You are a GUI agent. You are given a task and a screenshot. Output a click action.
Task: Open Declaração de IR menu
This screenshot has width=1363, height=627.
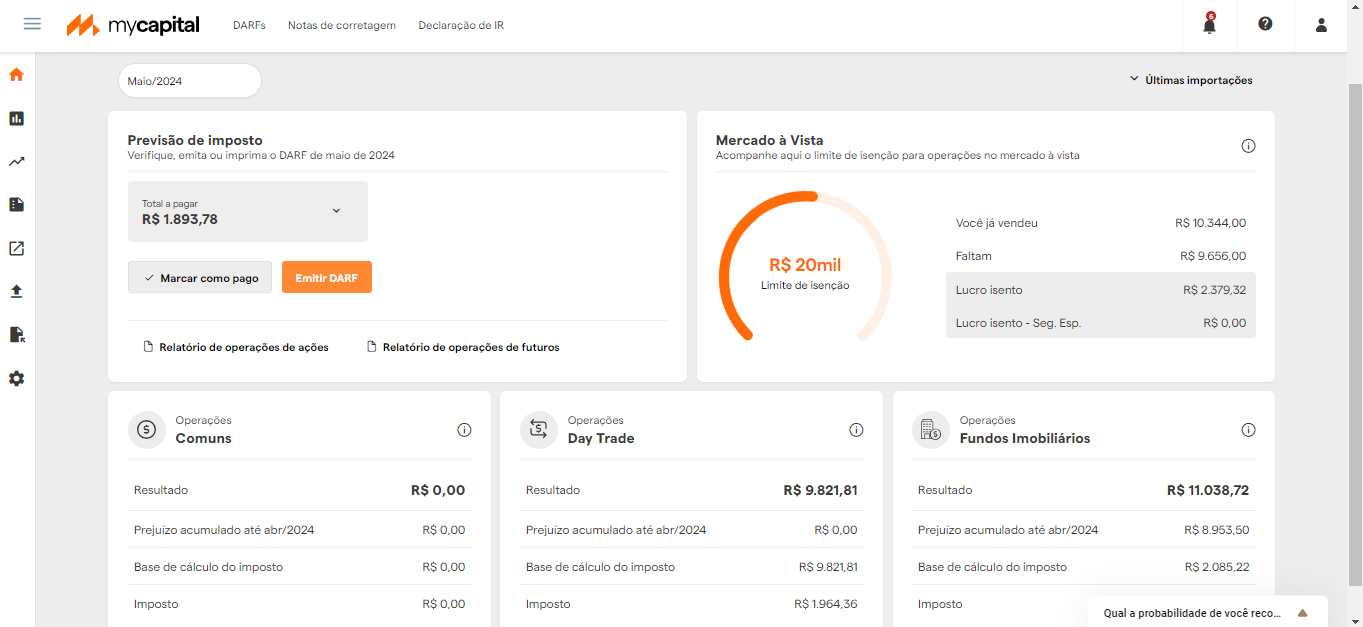pyautogui.click(x=461, y=25)
